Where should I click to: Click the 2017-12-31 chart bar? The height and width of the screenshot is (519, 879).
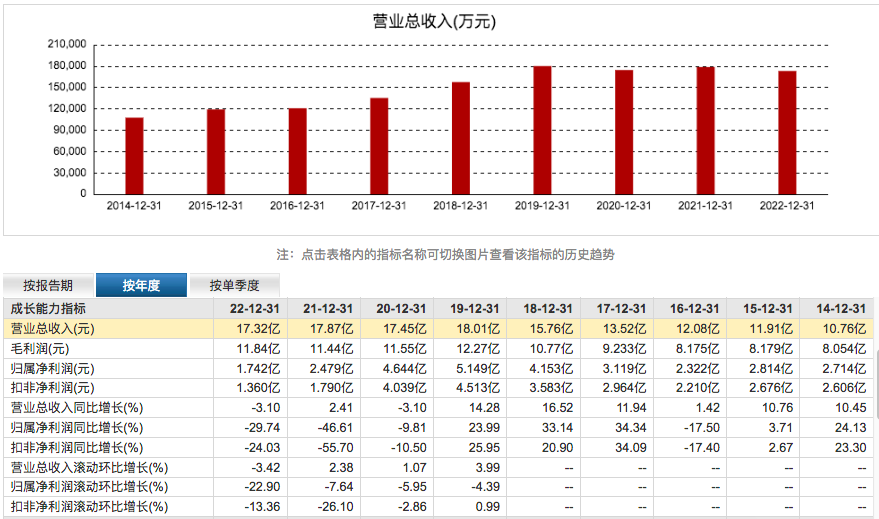pyautogui.click(x=379, y=146)
